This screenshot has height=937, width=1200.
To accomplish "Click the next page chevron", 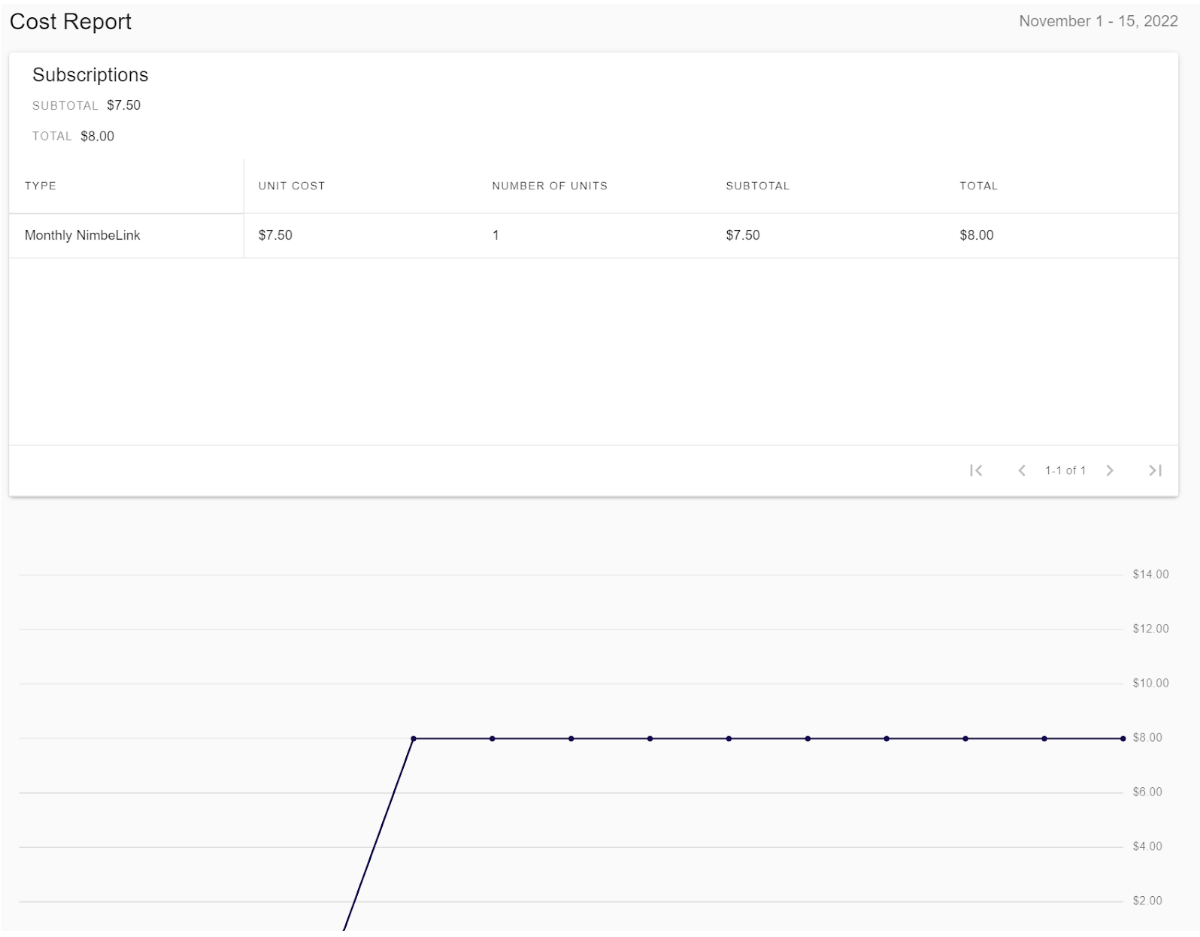I will (x=1111, y=471).
